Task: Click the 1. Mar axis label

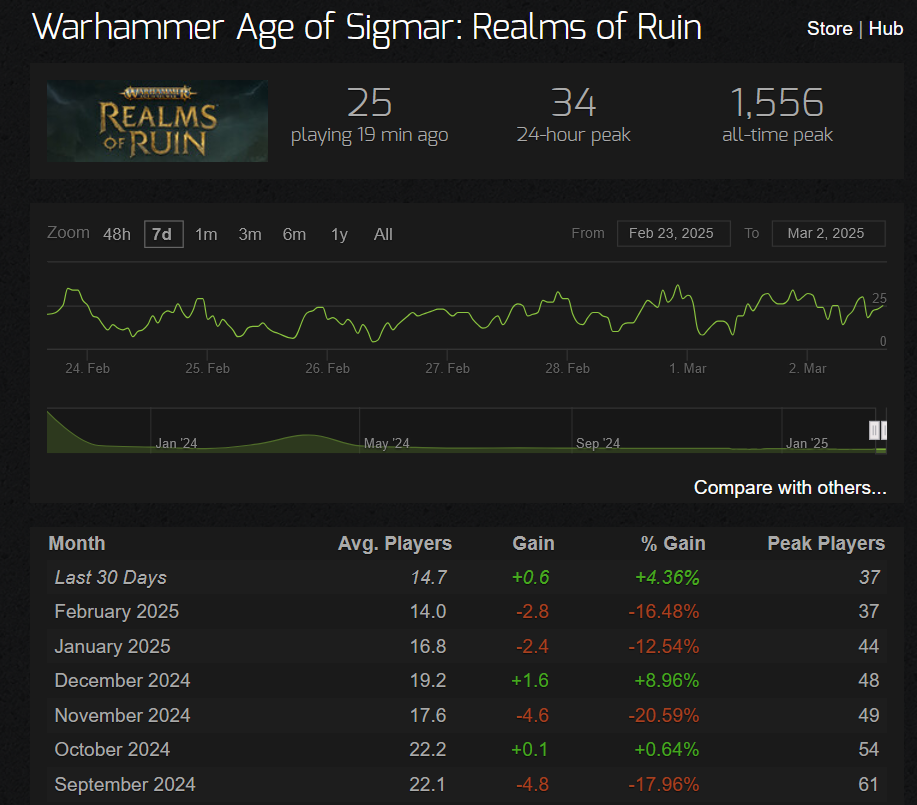Action: (x=688, y=368)
